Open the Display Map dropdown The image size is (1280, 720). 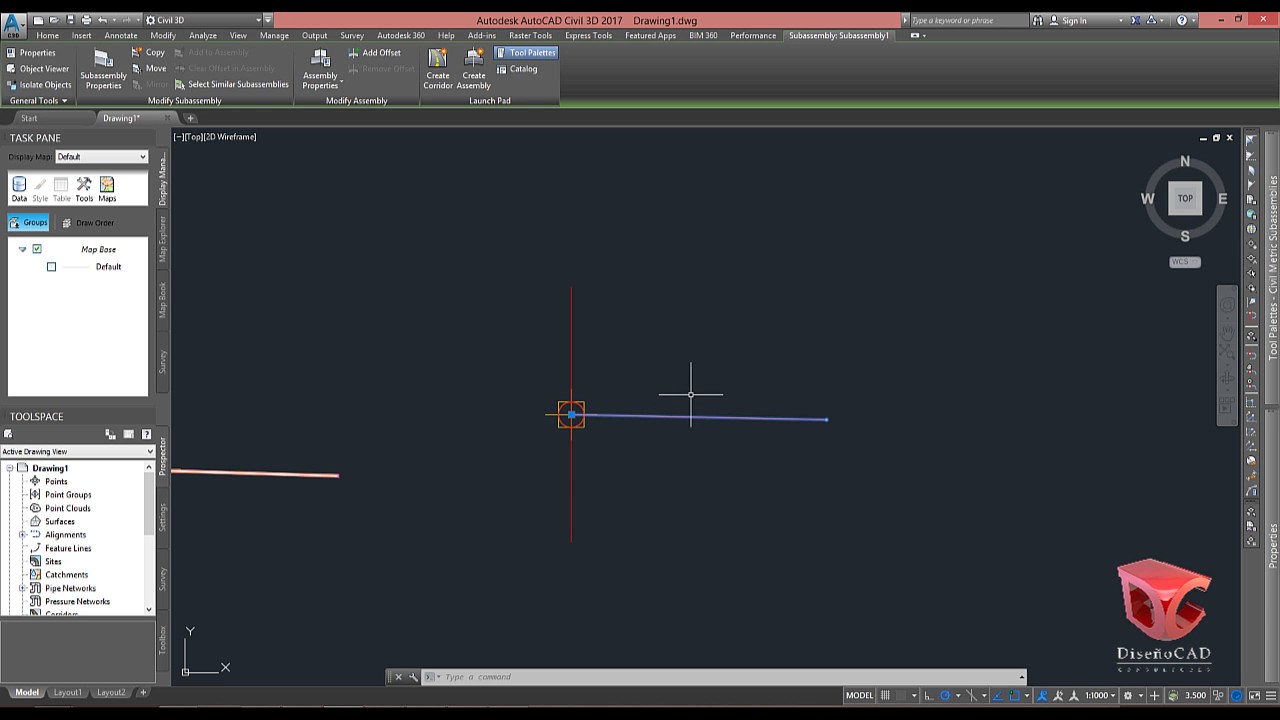[101, 157]
